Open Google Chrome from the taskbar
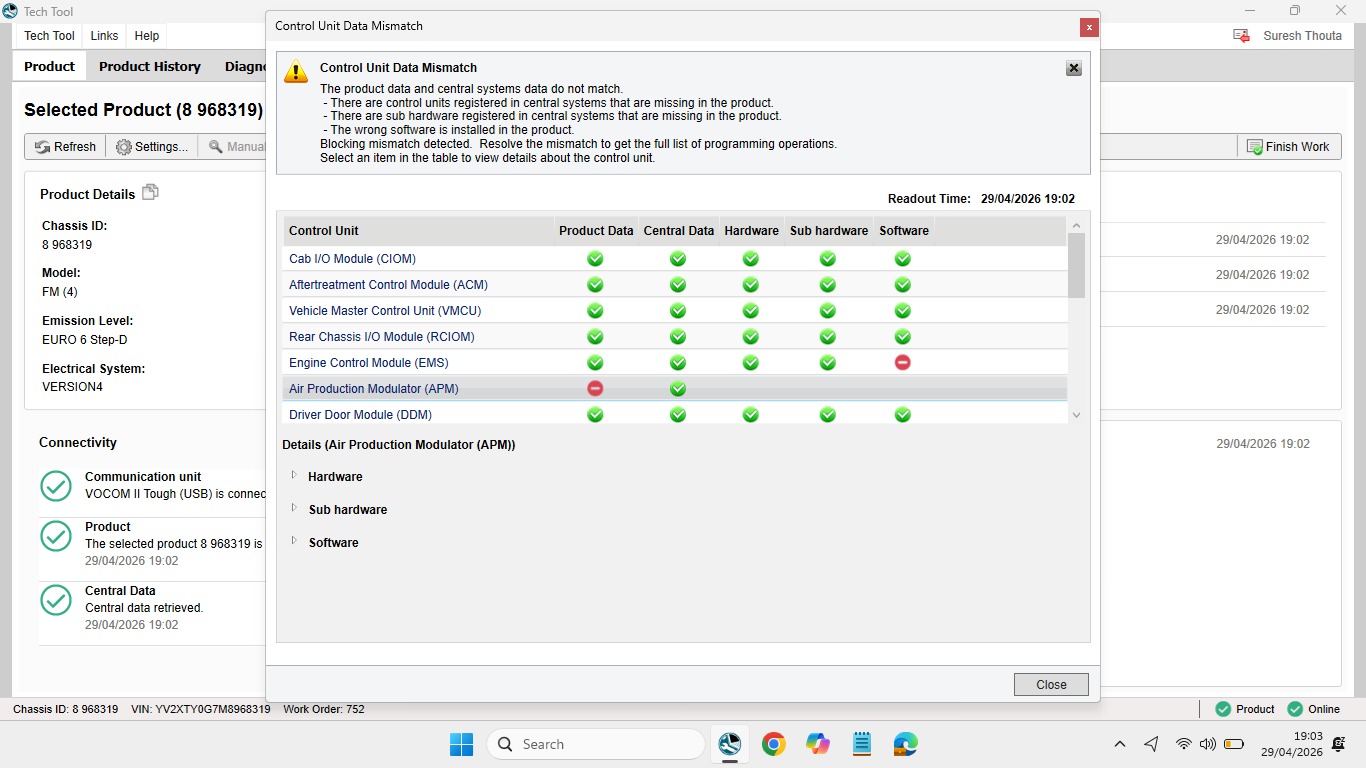 [x=773, y=744]
